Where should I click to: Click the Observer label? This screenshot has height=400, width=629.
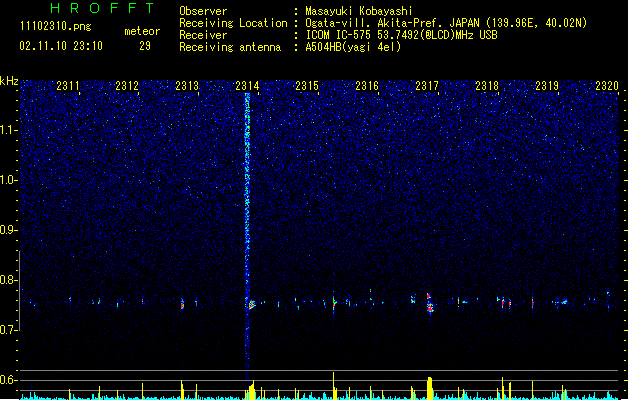click(x=203, y=11)
